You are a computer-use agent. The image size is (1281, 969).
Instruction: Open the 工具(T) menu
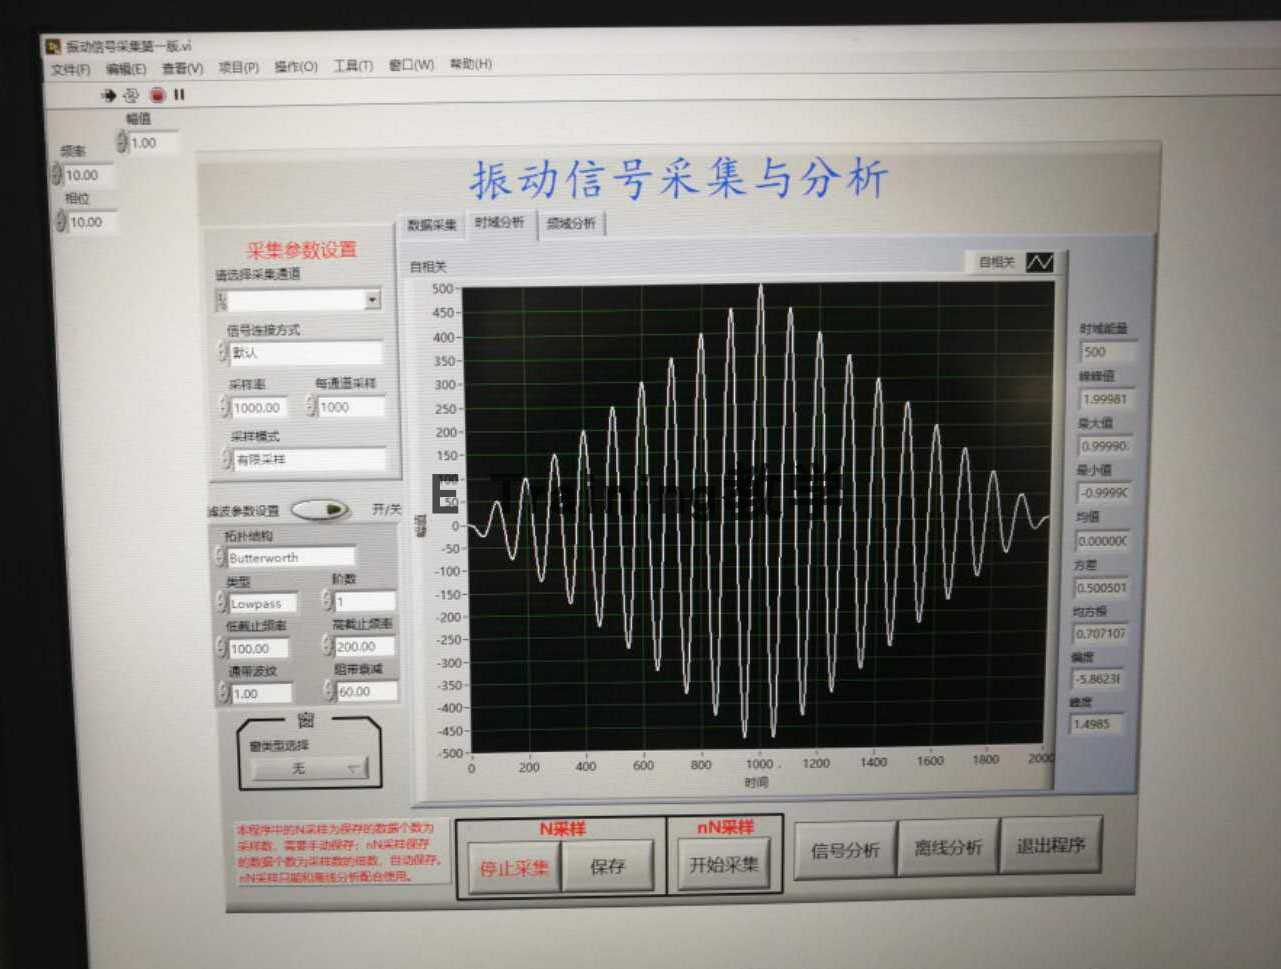pyautogui.click(x=353, y=66)
